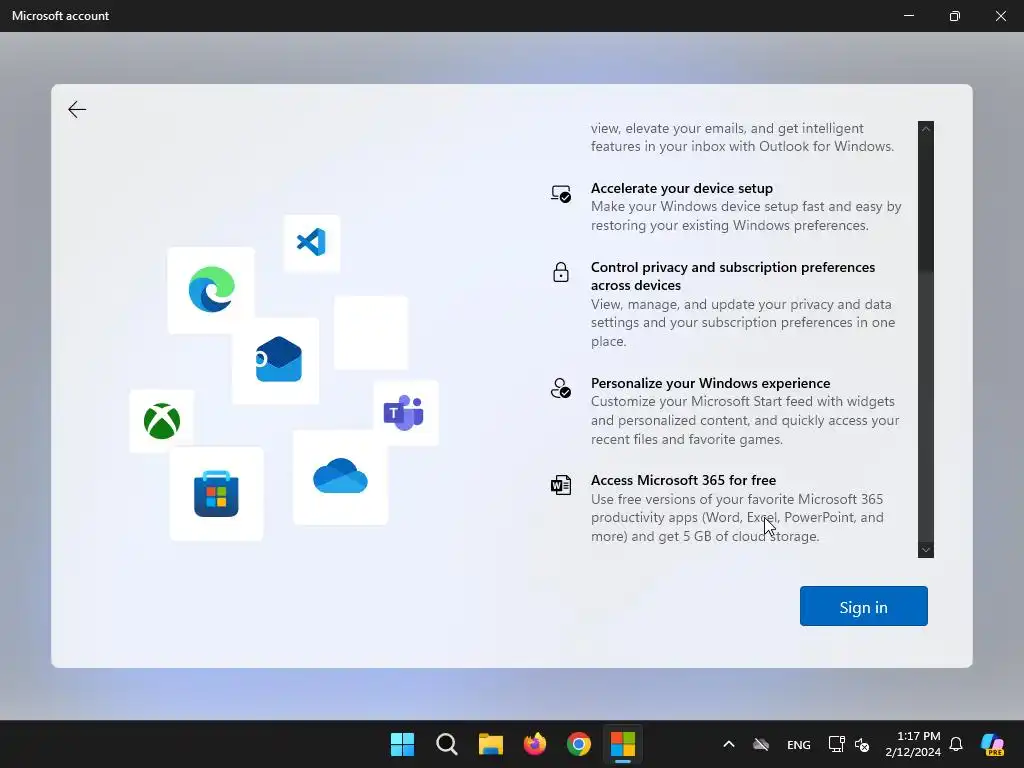This screenshot has height=768, width=1024.
Task: Launch Firefox from the taskbar
Action: coord(535,744)
